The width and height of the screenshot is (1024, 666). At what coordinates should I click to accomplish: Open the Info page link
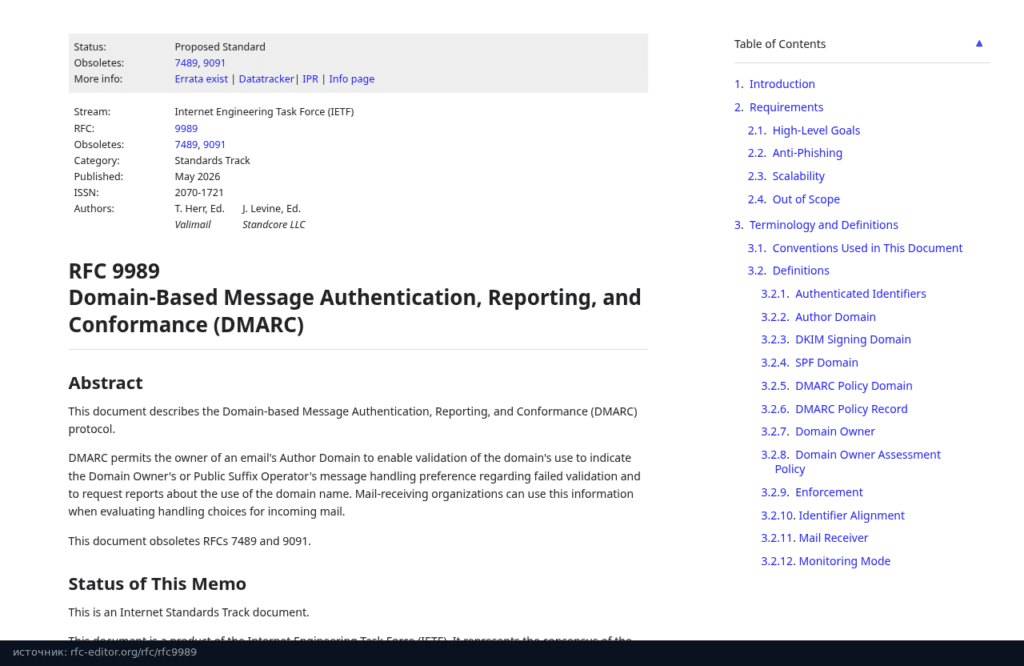[x=351, y=79]
